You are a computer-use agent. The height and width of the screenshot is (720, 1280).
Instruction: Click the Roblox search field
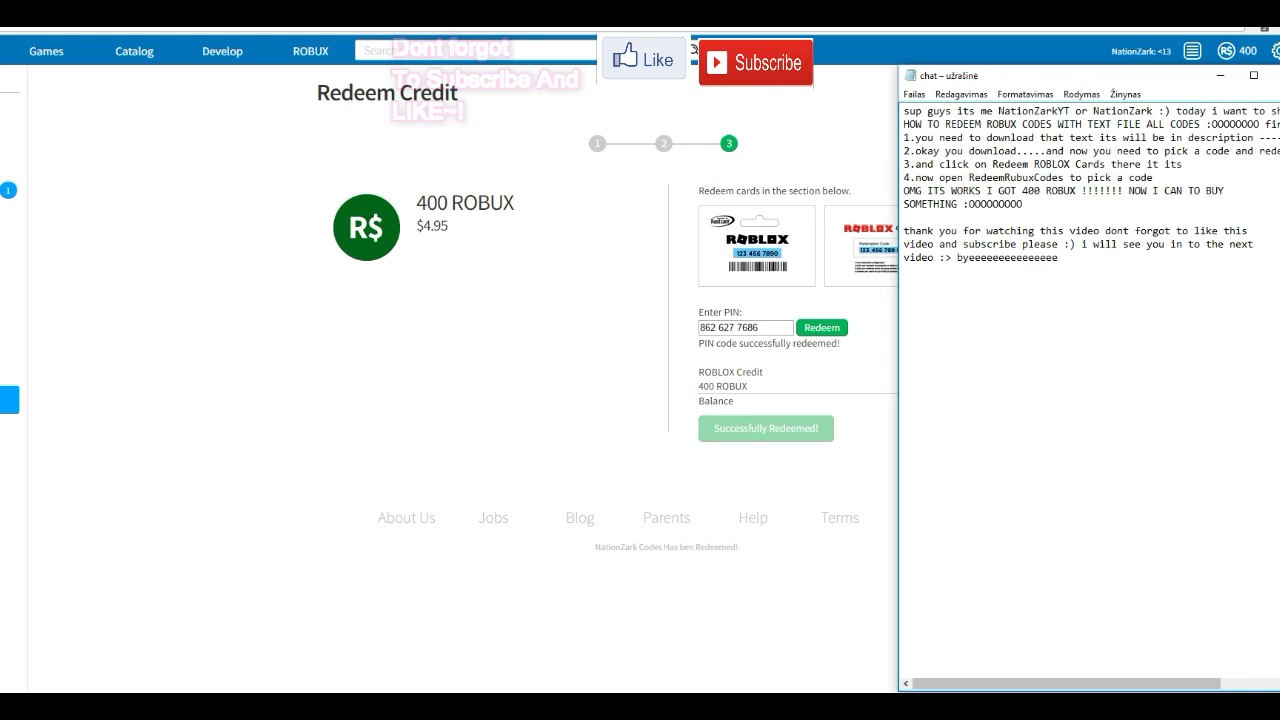[x=475, y=50]
